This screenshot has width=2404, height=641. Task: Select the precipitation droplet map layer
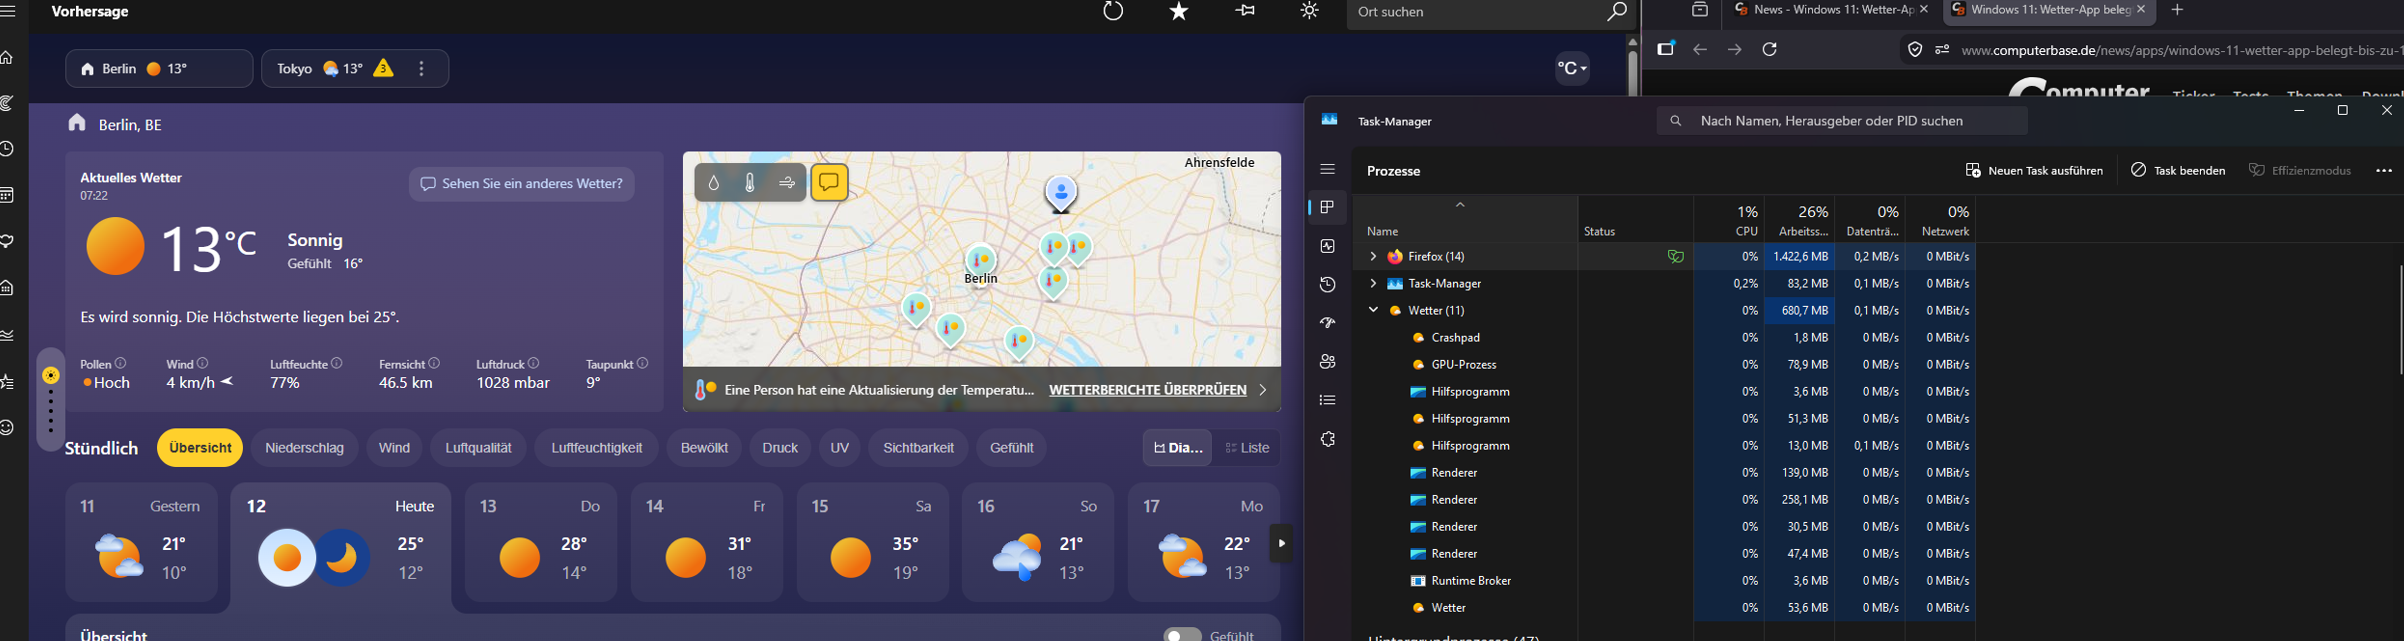pyautogui.click(x=714, y=183)
